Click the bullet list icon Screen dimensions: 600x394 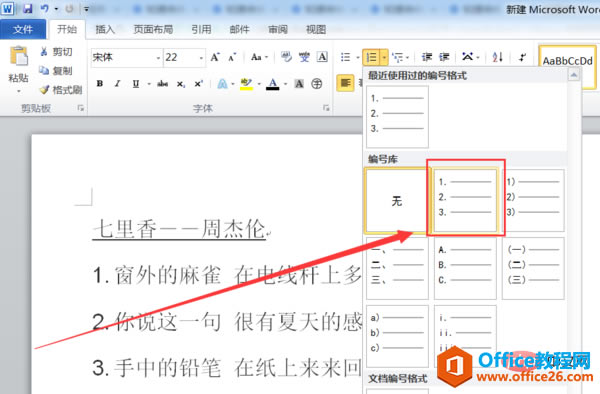click(x=346, y=57)
